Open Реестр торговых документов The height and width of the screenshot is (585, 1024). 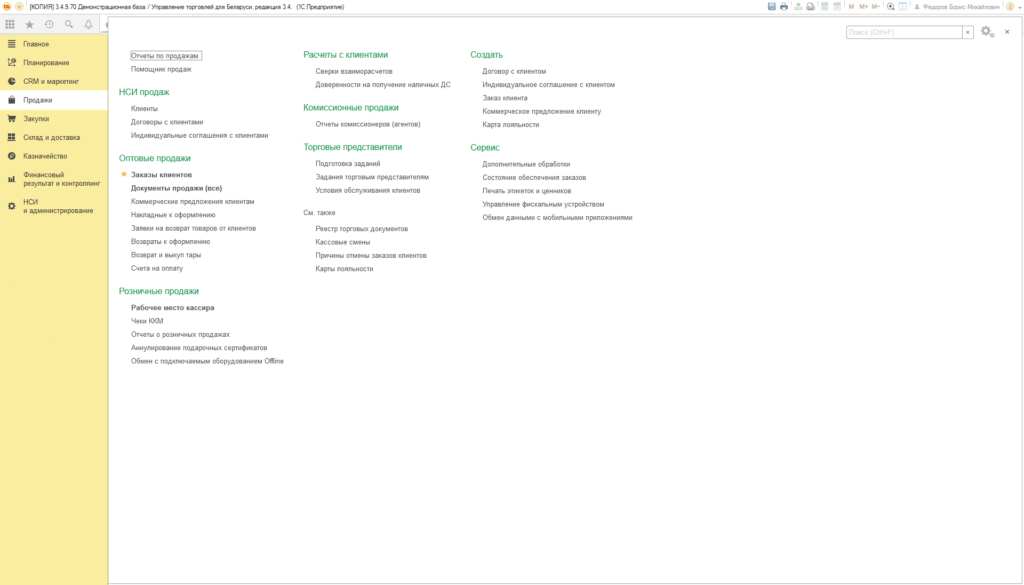click(362, 229)
